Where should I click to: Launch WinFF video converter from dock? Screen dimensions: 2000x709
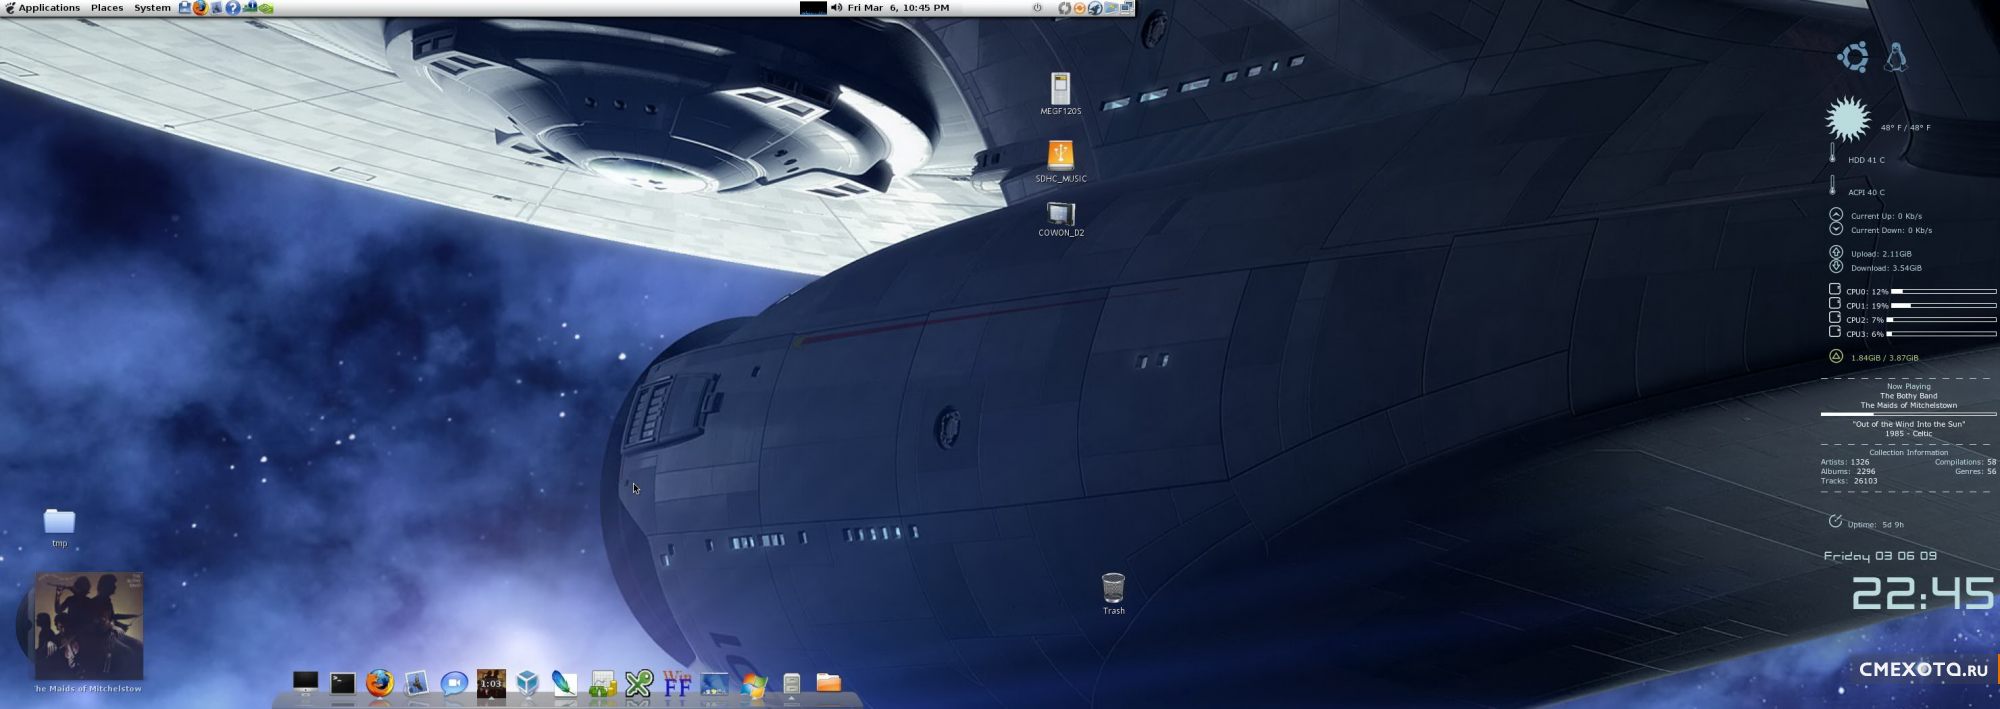(677, 683)
